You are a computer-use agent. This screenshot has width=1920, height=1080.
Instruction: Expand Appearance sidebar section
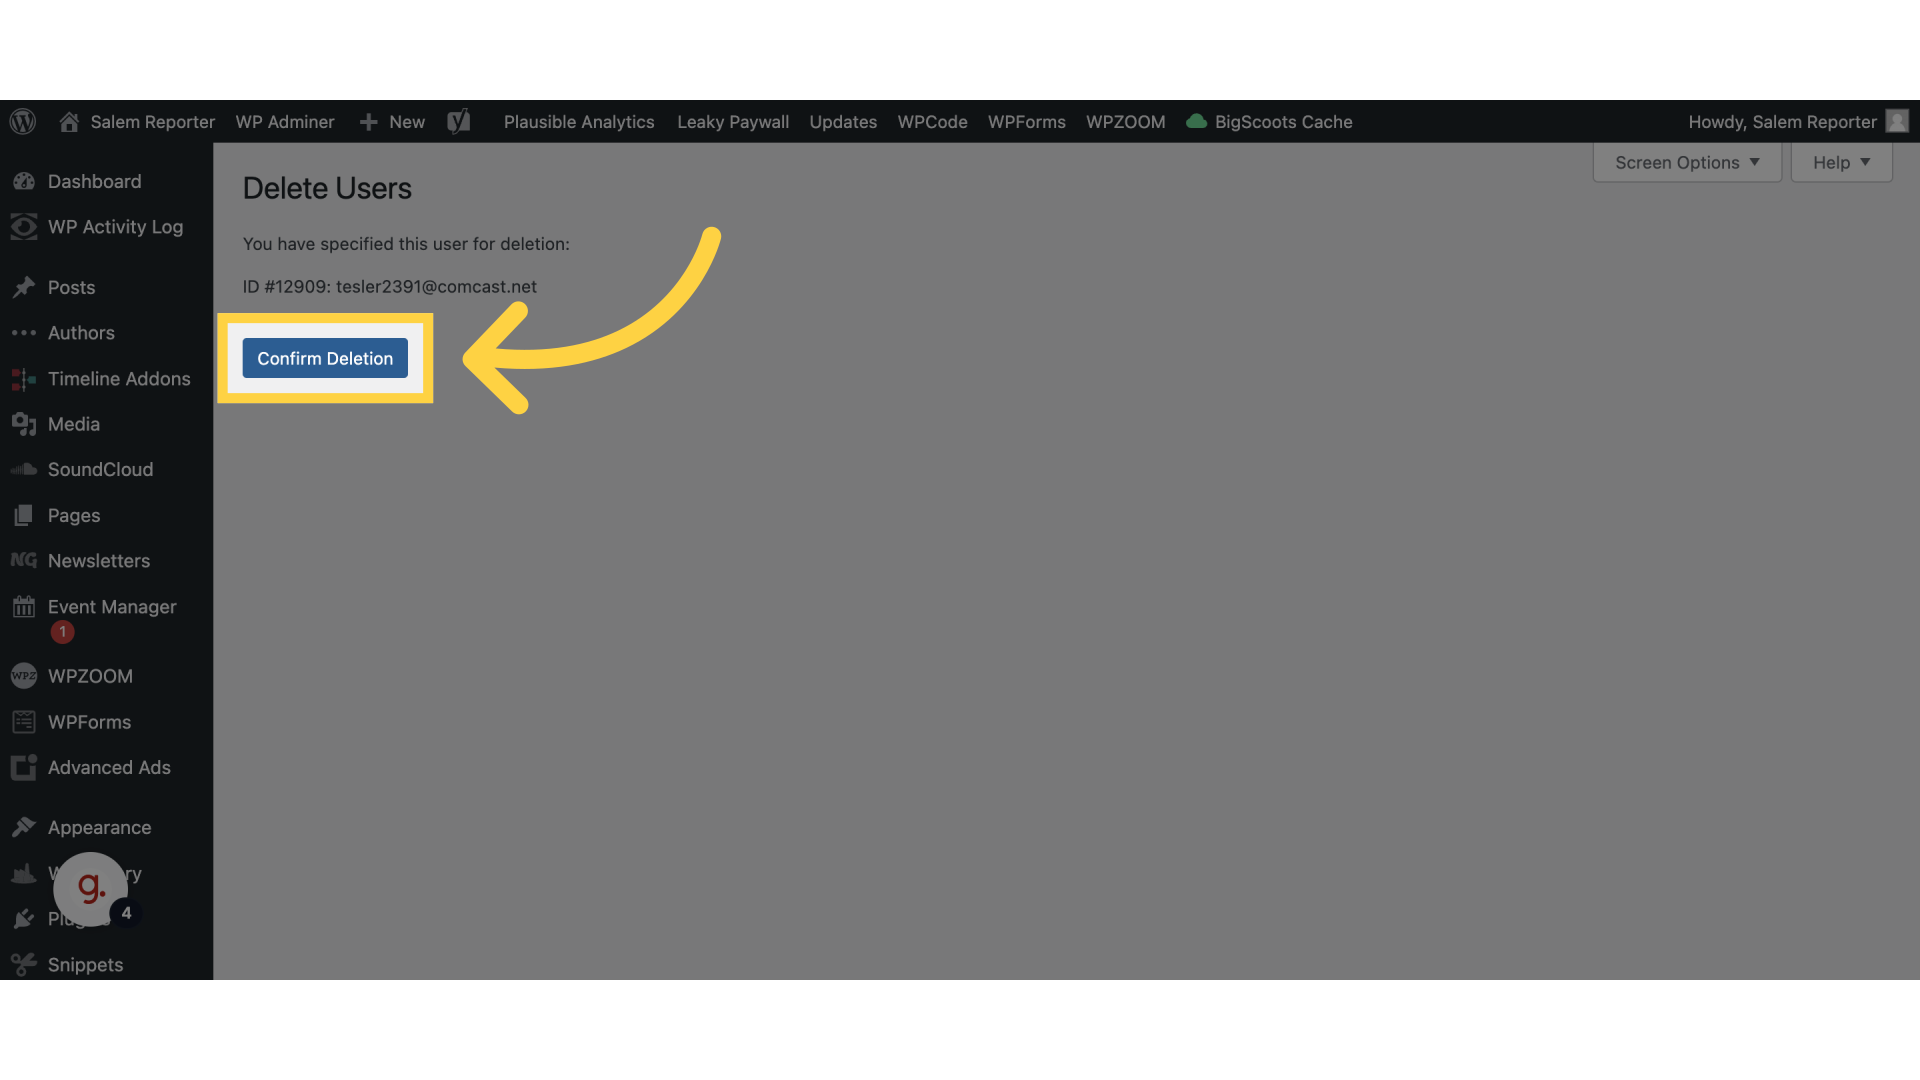click(99, 829)
